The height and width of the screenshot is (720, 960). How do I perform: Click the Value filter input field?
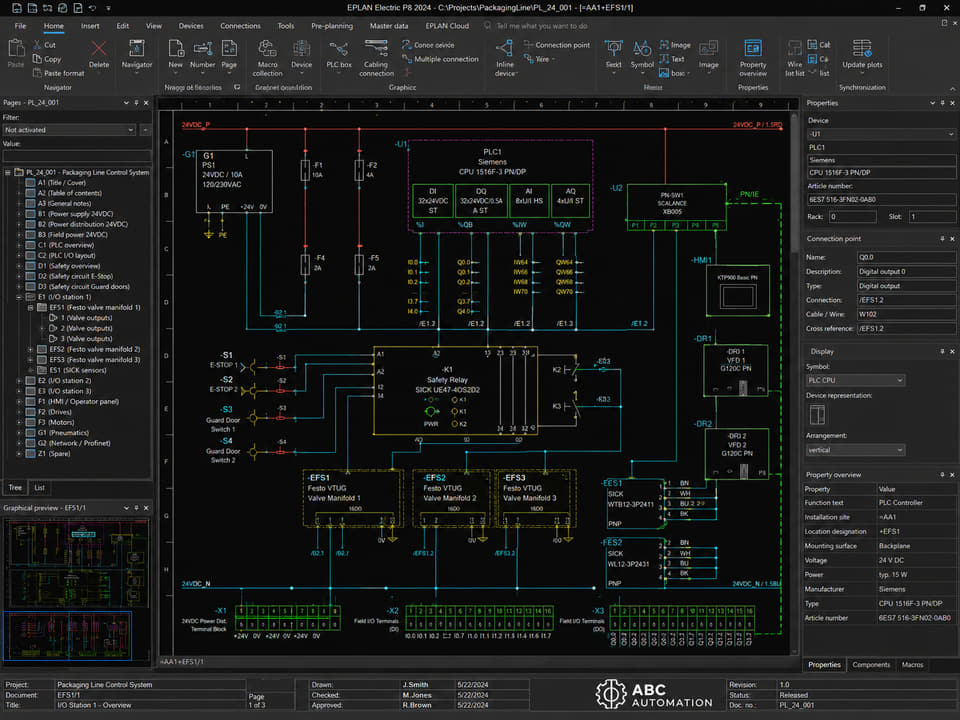pyautogui.click(x=77, y=156)
